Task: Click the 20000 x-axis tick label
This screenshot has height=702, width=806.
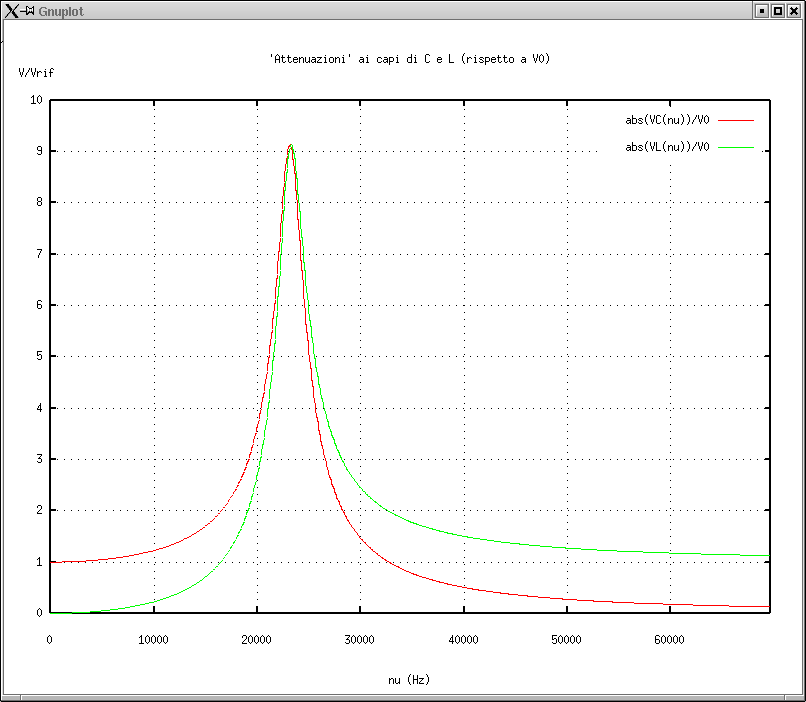Action: 256,639
